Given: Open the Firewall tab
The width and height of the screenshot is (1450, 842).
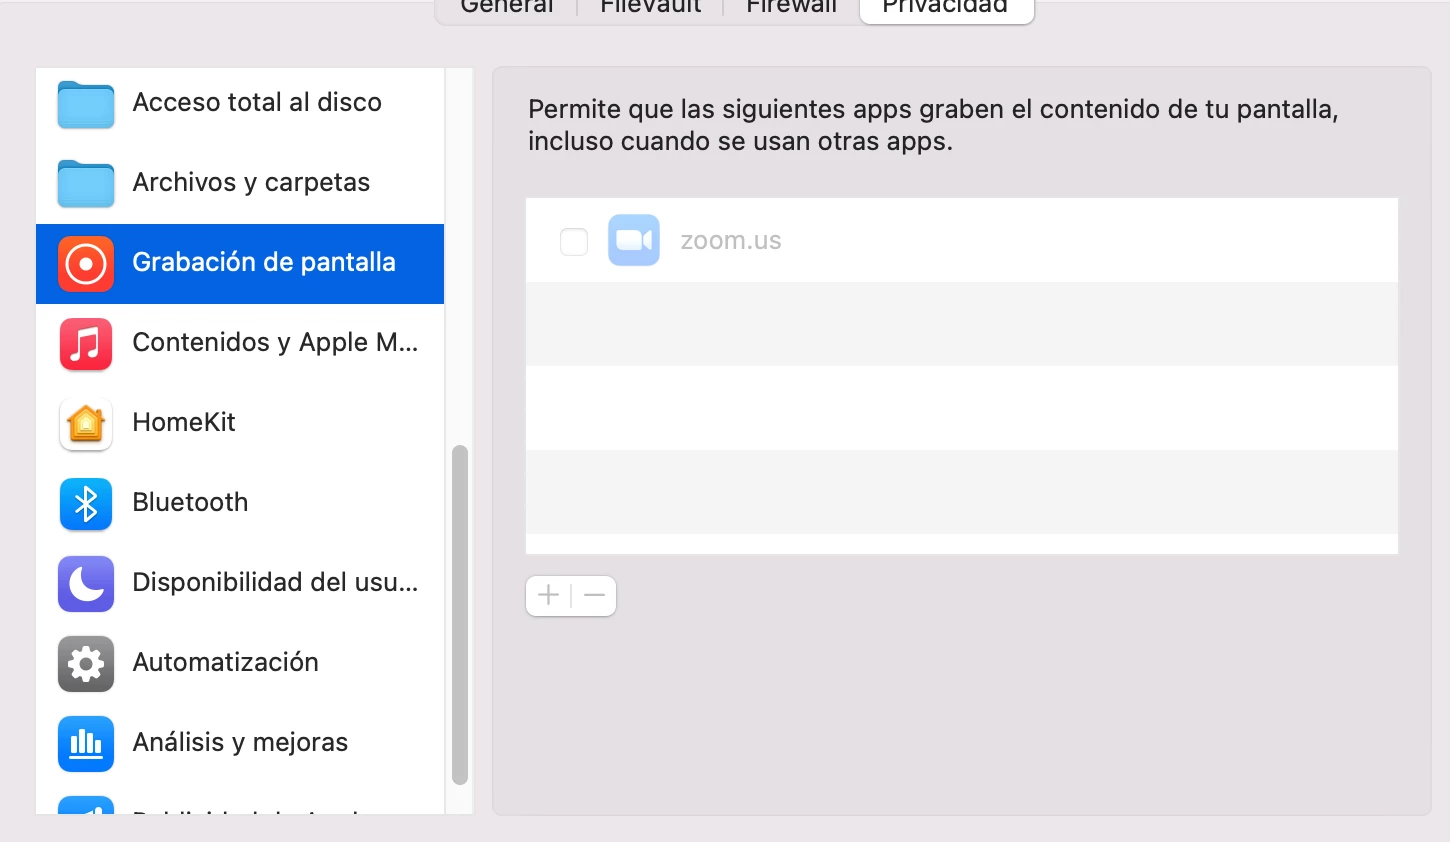Looking at the screenshot, I should point(791,7).
